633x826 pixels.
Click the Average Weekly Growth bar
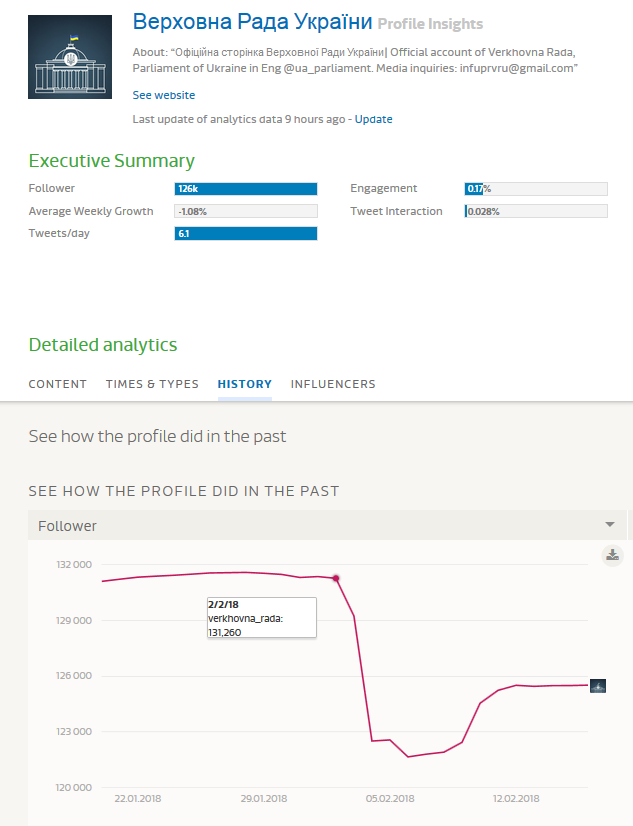click(246, 211)
